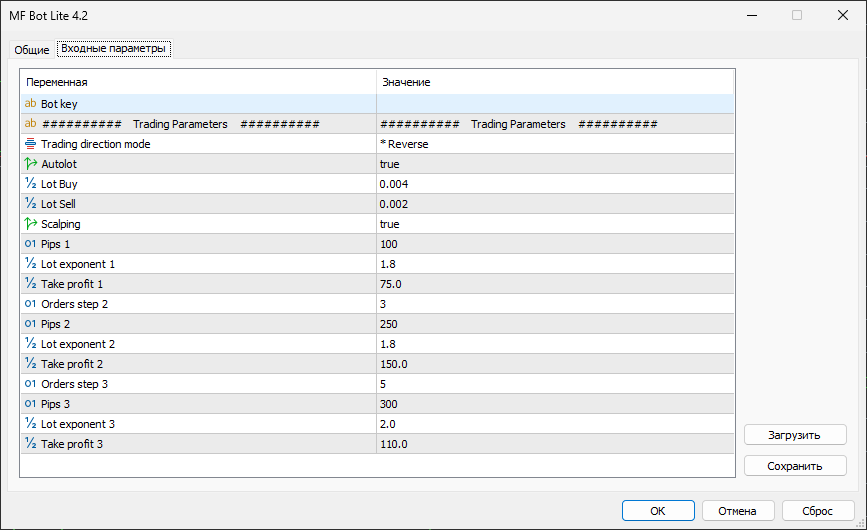
Task: Select the Входные параметры tab
Action: tap(113, 49)
